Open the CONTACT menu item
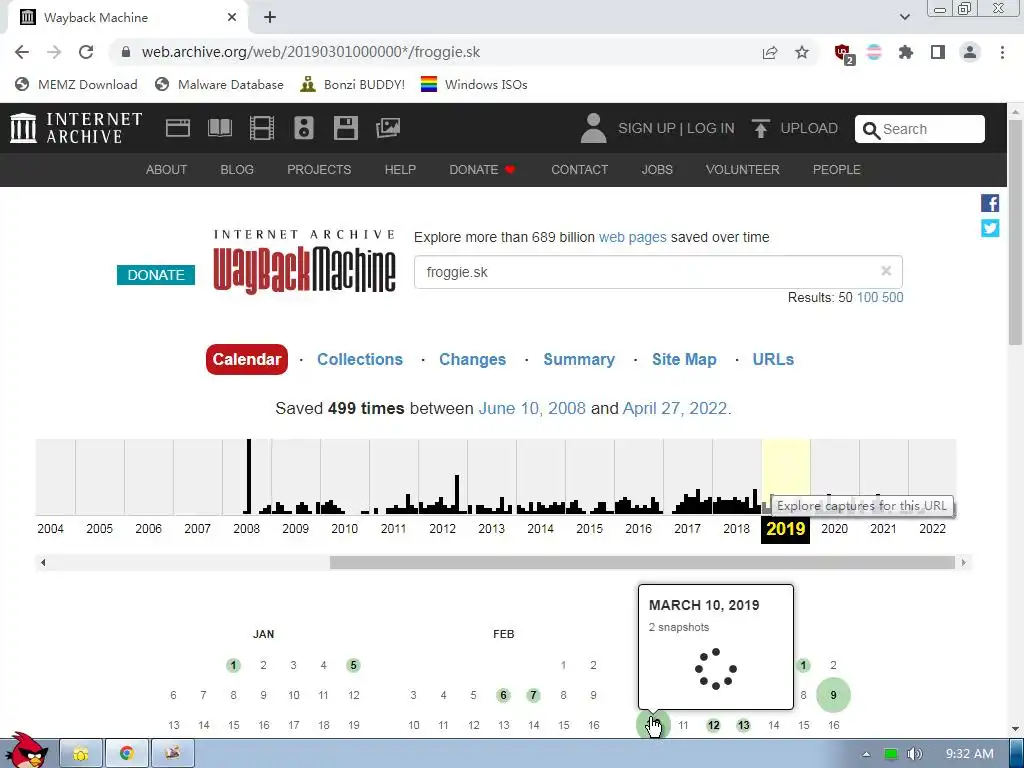 579,170
